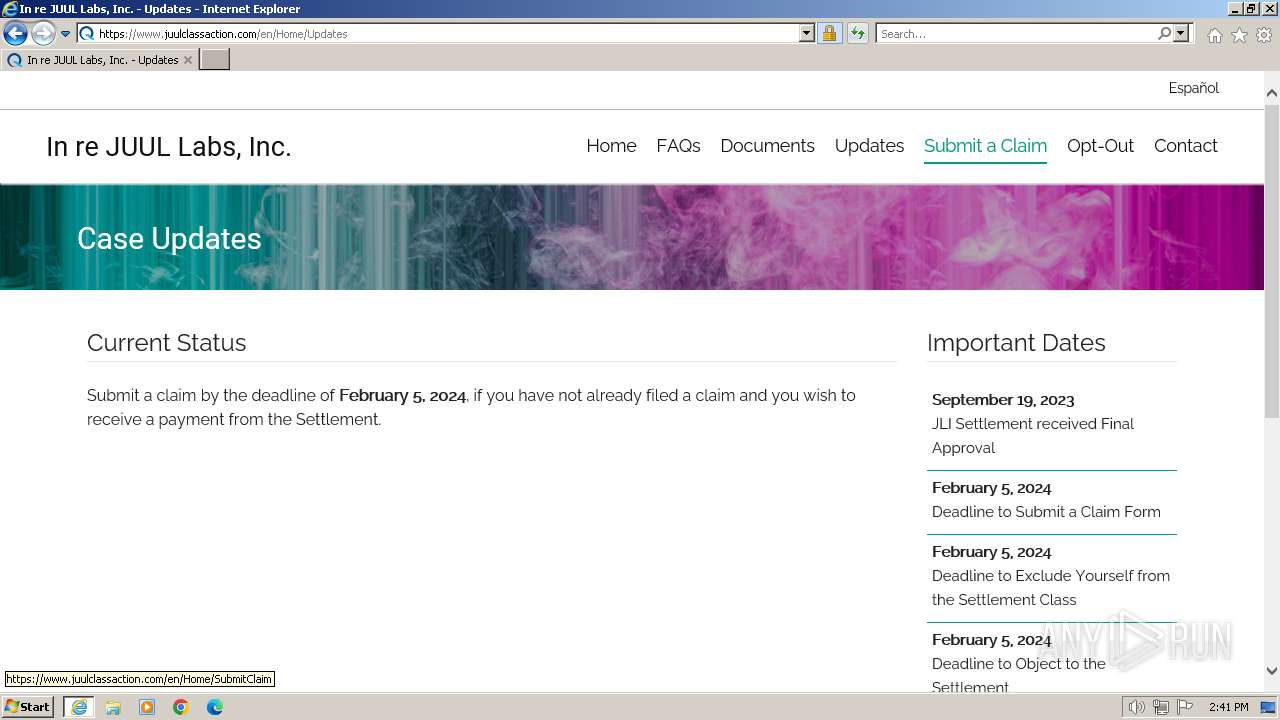Click the volume speaker tray icon
The width and height of the screenshot is (1280, 720).
point(1137,707)
